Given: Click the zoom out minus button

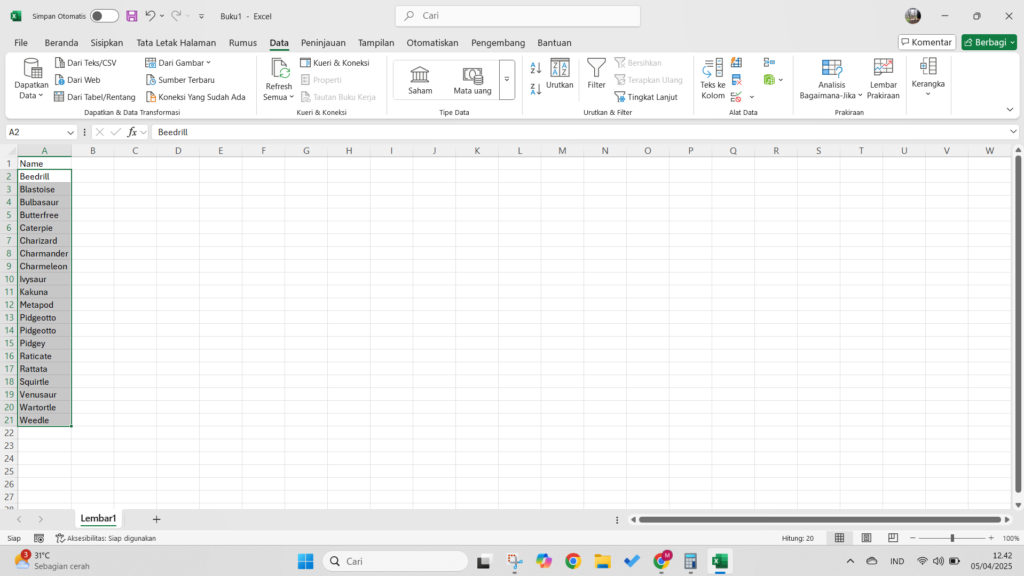Looking at the screenshot, I should (x=913, y=537).
